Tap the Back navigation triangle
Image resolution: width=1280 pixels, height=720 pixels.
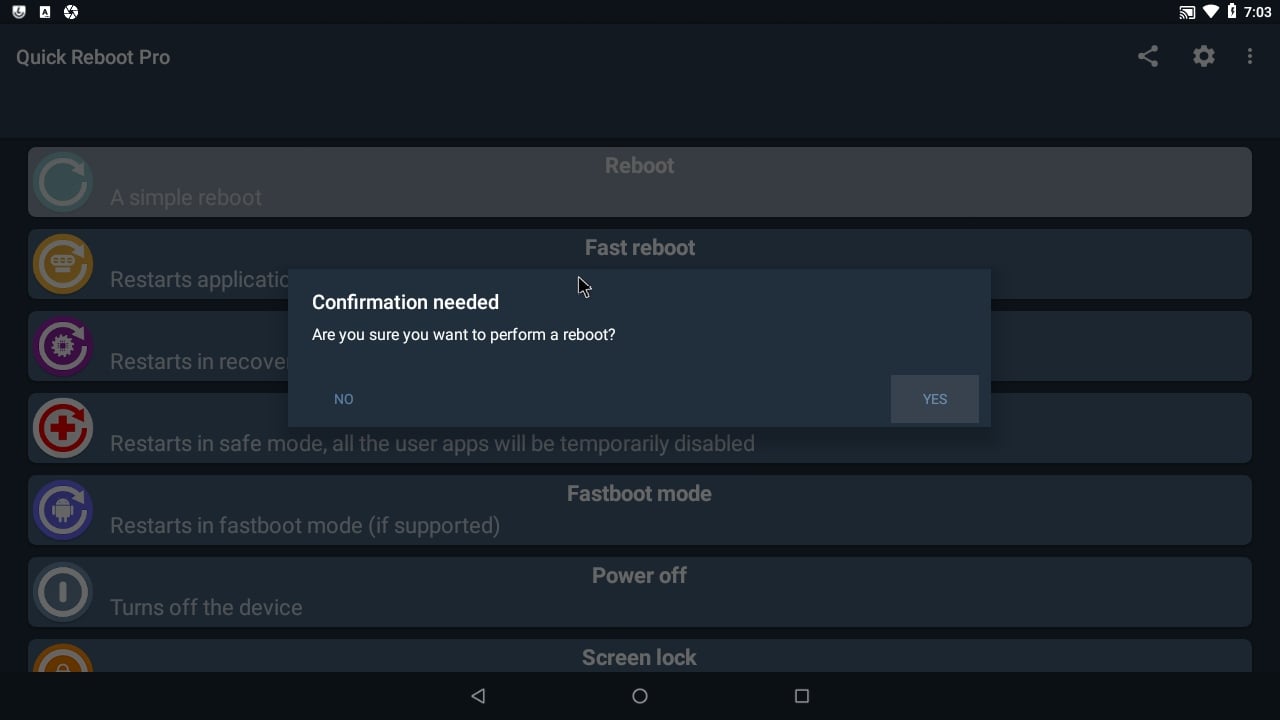click(x=478, y=696)
